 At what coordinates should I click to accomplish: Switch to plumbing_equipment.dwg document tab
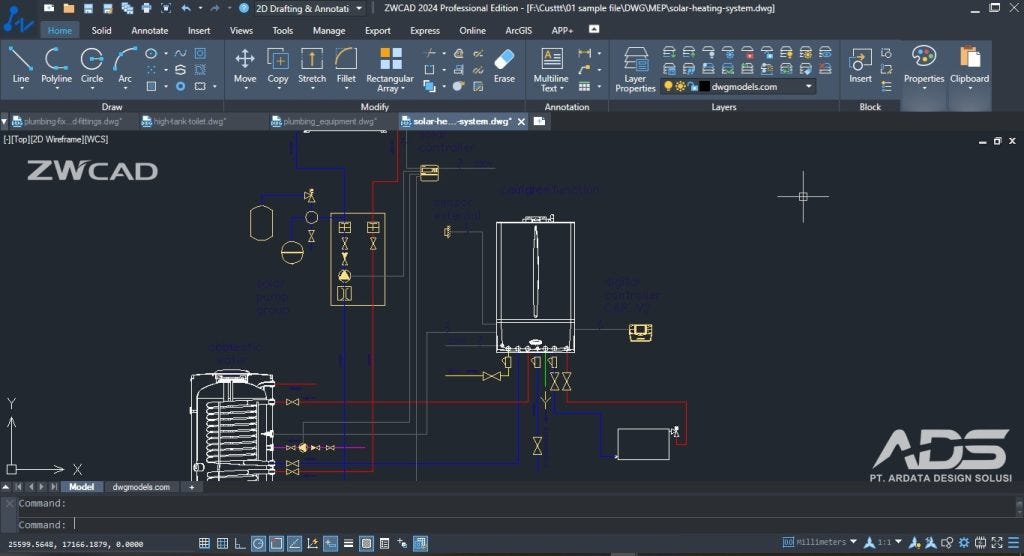click(x=330, y=122)
